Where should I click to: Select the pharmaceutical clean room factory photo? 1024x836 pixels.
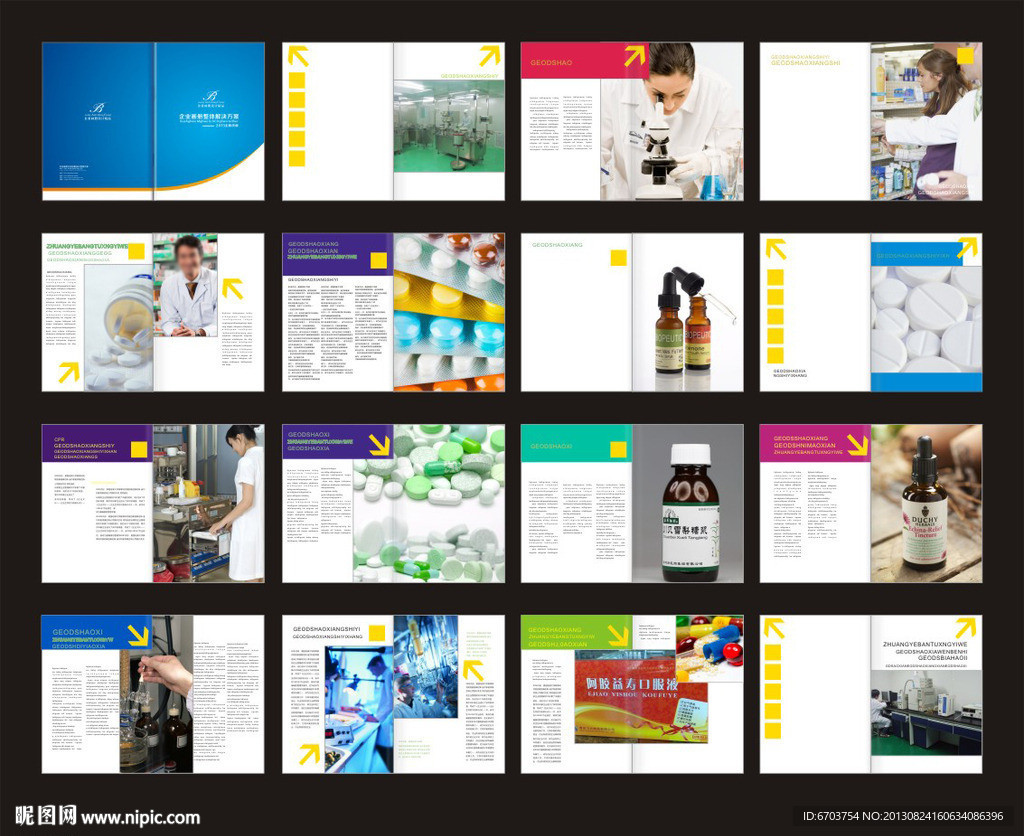(449, 126)
